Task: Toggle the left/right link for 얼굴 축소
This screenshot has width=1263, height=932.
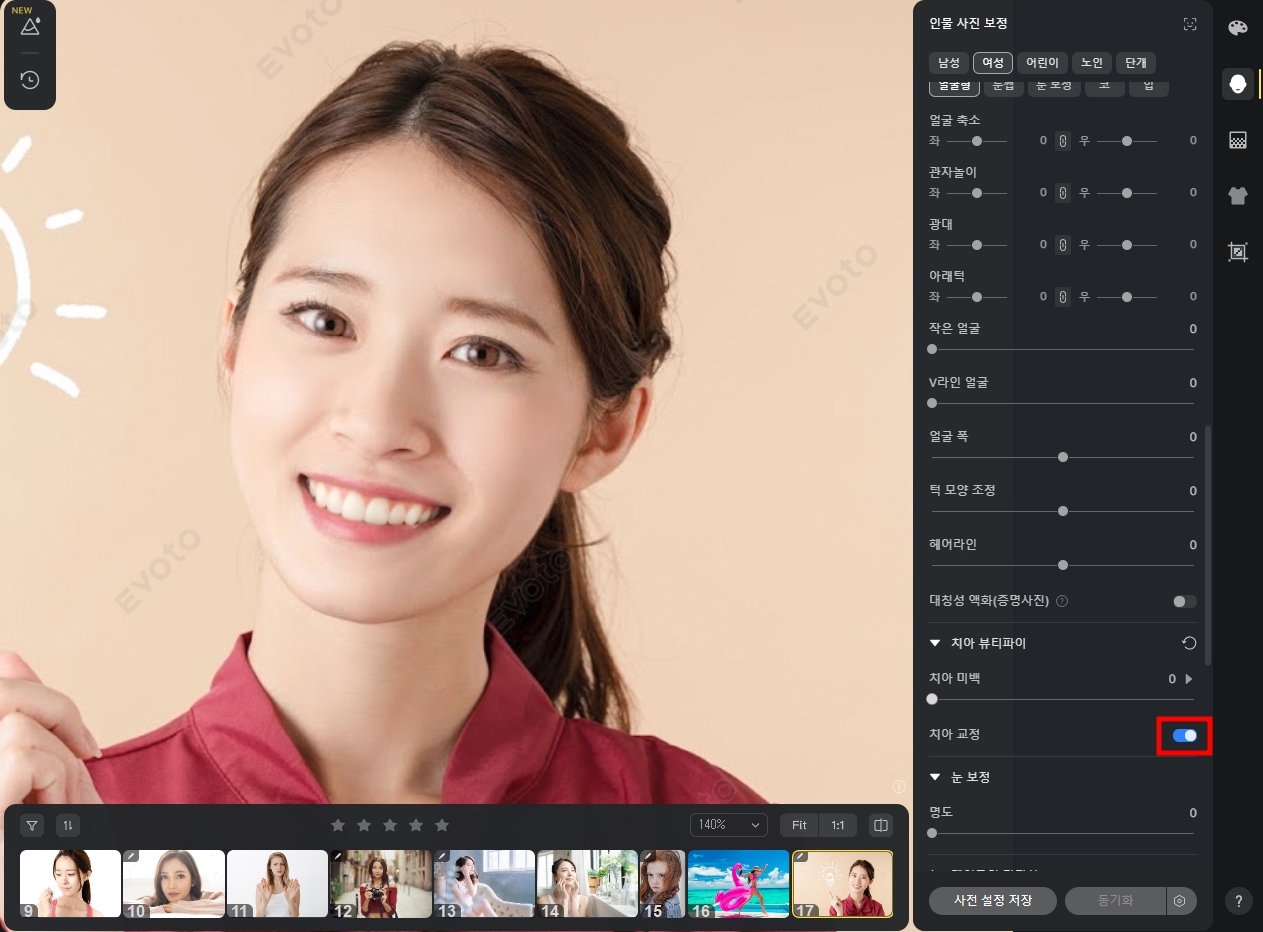Action: (x=1063, y=141)
